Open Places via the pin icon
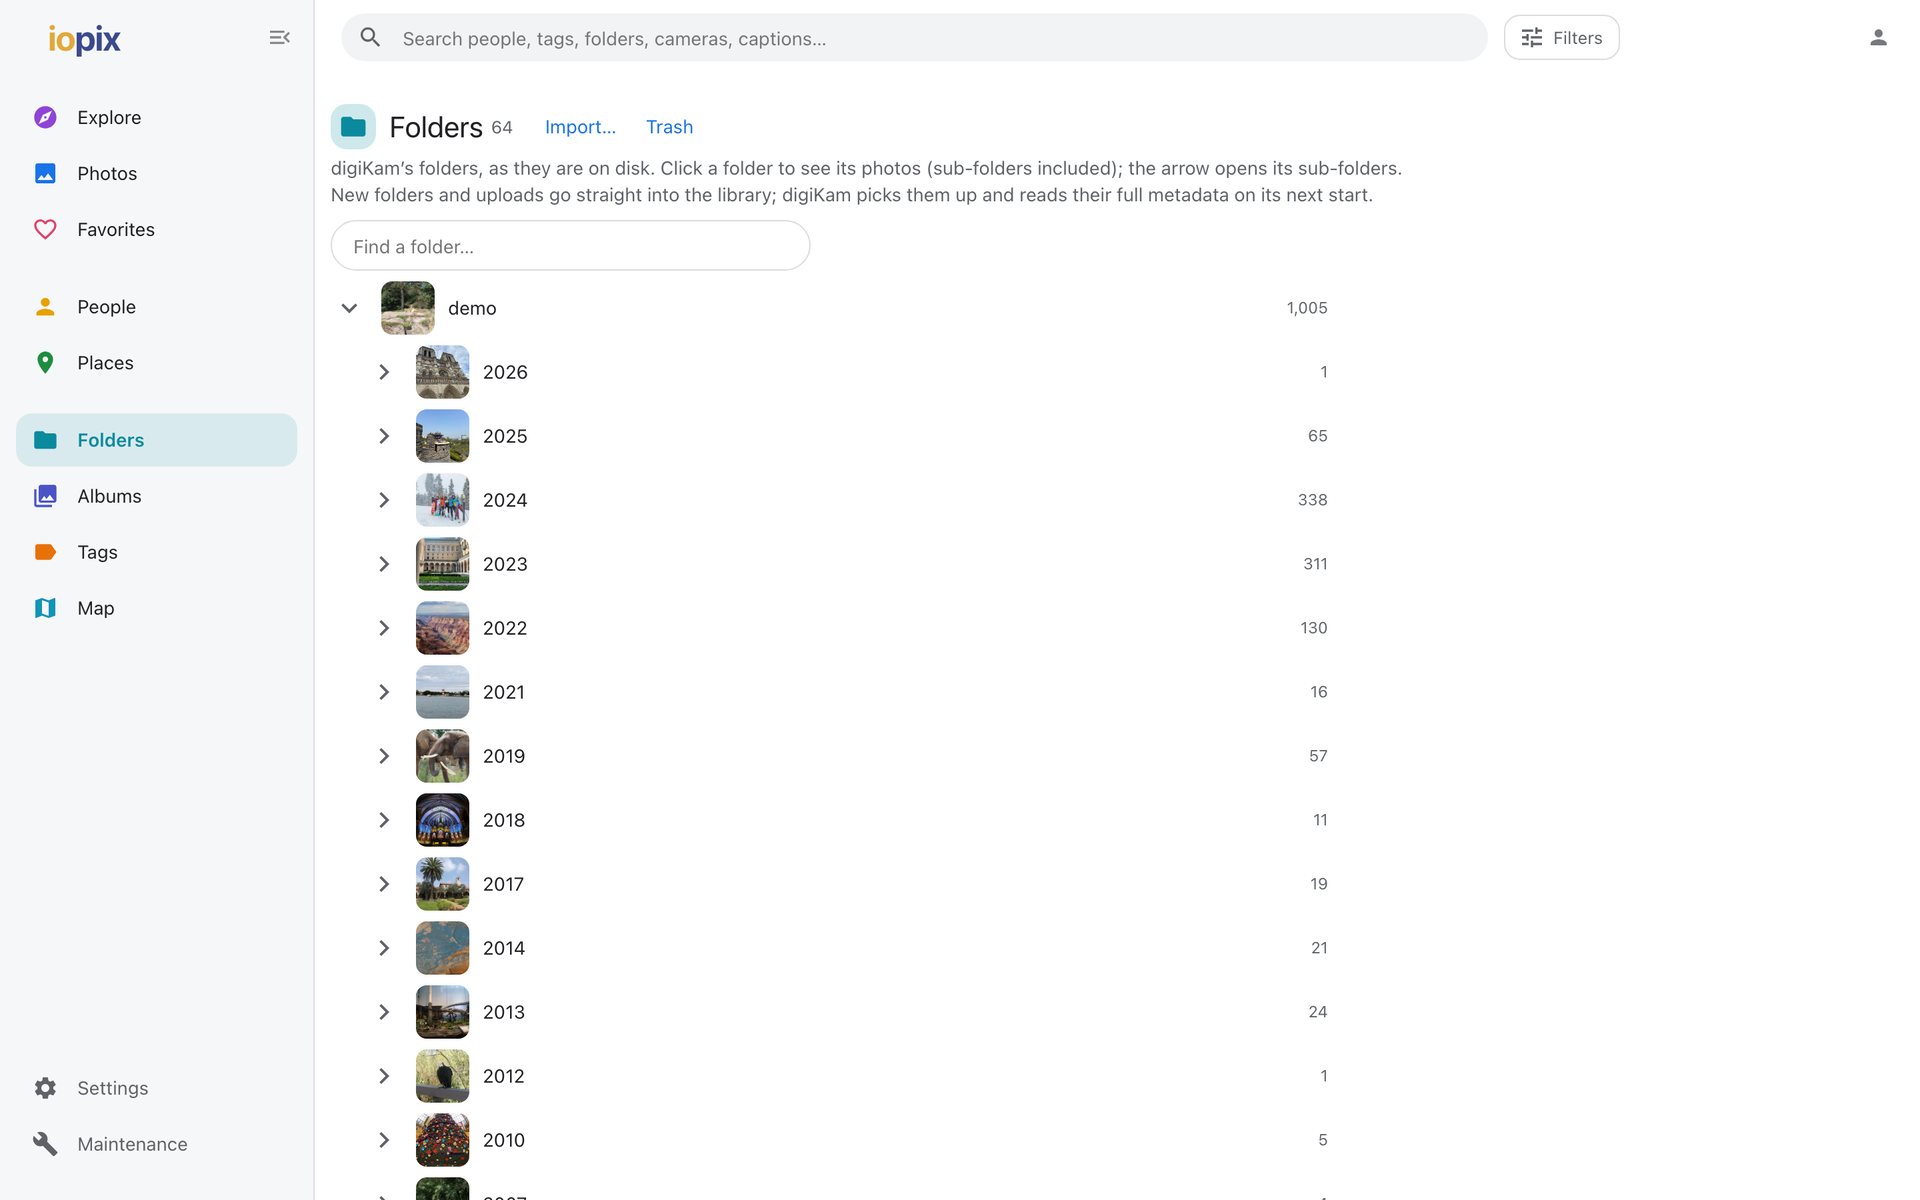This screenshot has width=1920, height=1200. (x=45, y=362)
